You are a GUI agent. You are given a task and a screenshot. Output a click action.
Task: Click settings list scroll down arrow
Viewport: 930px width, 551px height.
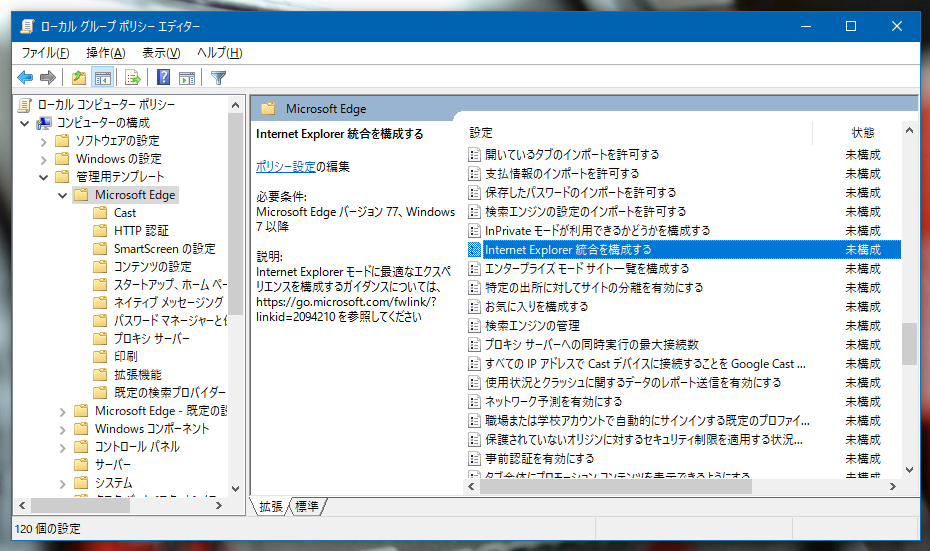[909, 470]
